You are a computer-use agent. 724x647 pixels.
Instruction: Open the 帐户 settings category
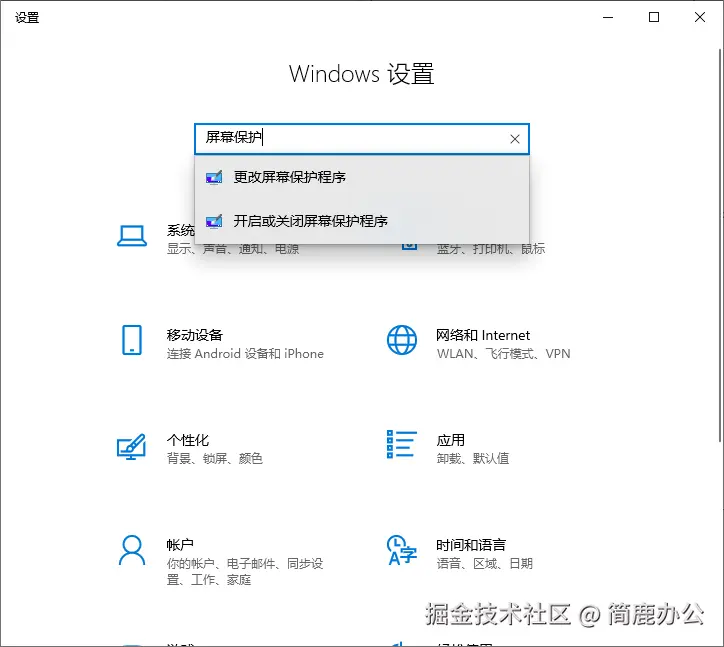pos(221,560)
